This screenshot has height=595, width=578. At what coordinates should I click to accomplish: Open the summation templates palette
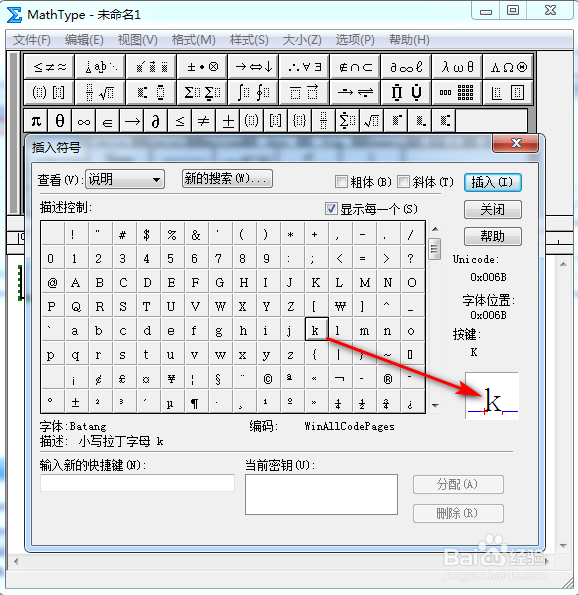[x=202, y=92]
